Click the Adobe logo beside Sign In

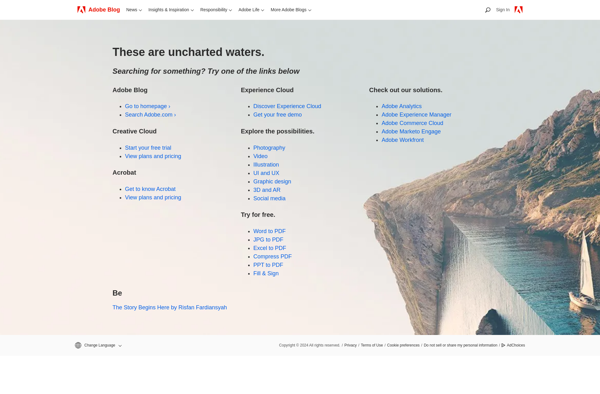518,10
